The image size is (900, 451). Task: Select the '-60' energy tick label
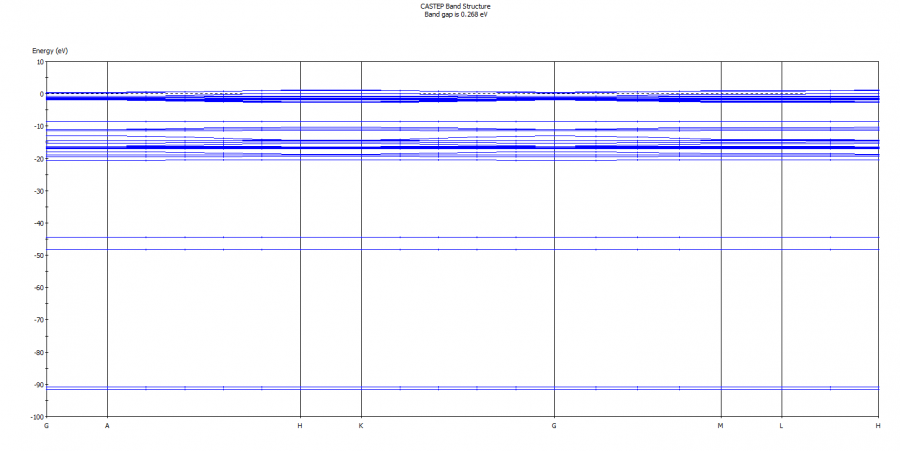coord(38,288)
